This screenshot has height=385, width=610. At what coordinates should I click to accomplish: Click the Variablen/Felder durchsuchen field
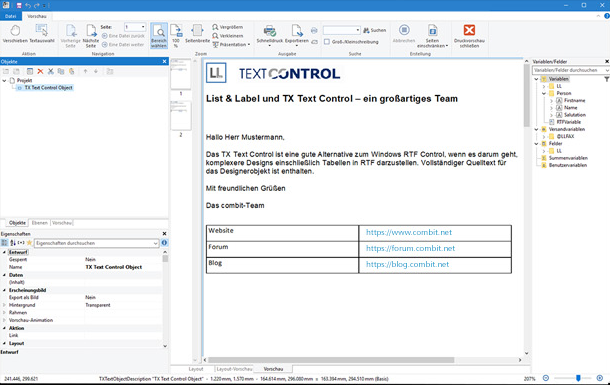click(x=571, y=70)
